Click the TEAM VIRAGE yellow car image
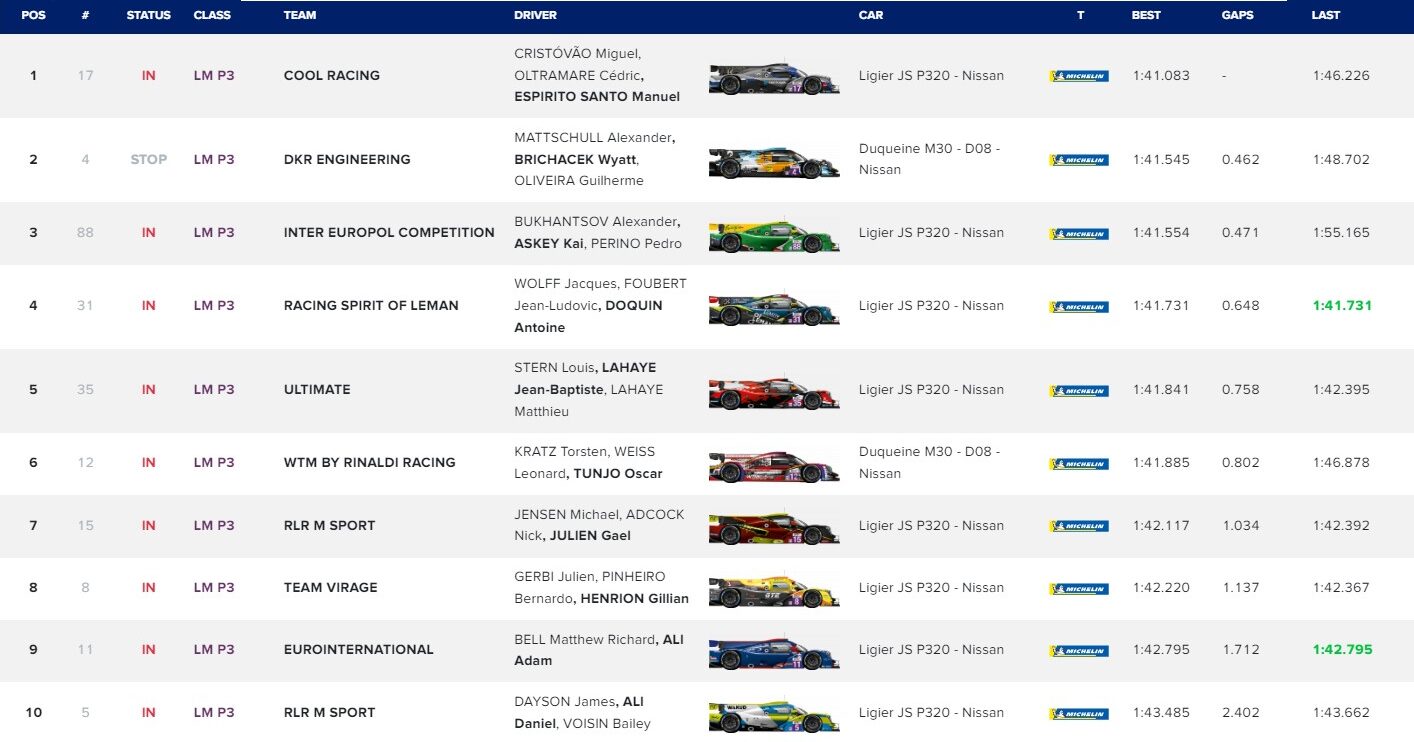This screenshot has width=1414, height=742. [x=774, y=592]
